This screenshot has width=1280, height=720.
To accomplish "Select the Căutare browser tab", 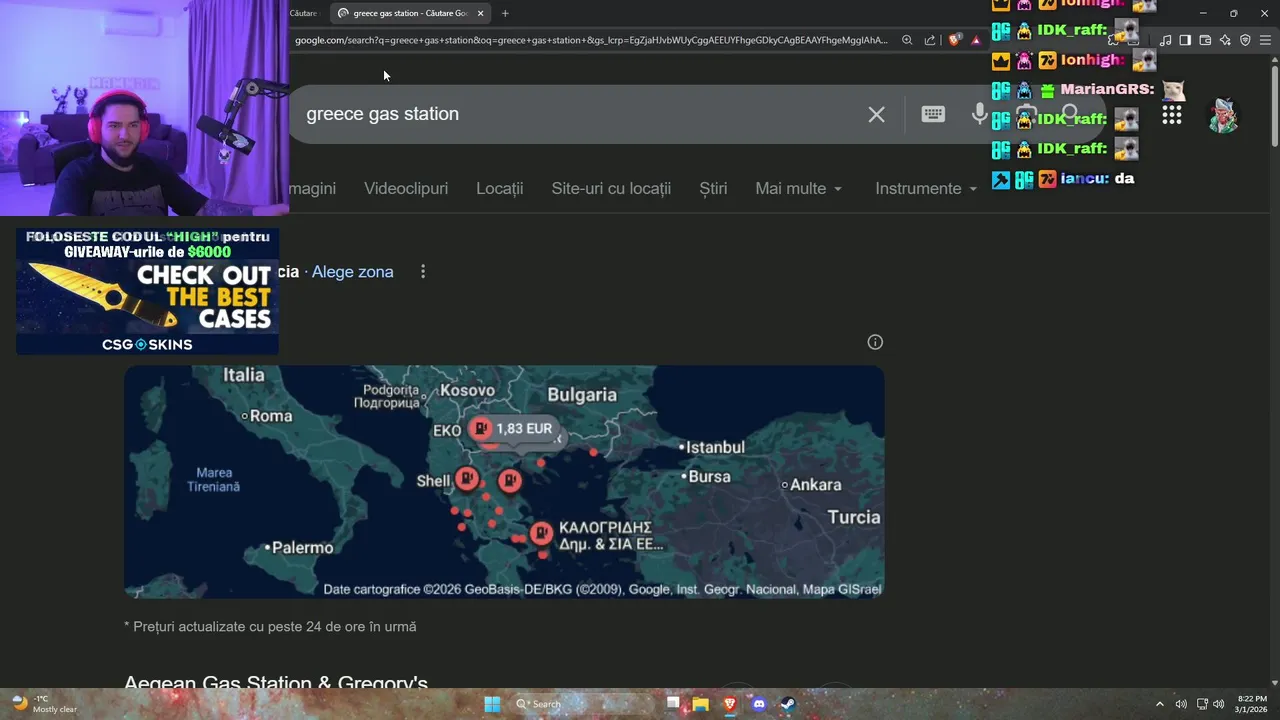I will tap(304, 13).
